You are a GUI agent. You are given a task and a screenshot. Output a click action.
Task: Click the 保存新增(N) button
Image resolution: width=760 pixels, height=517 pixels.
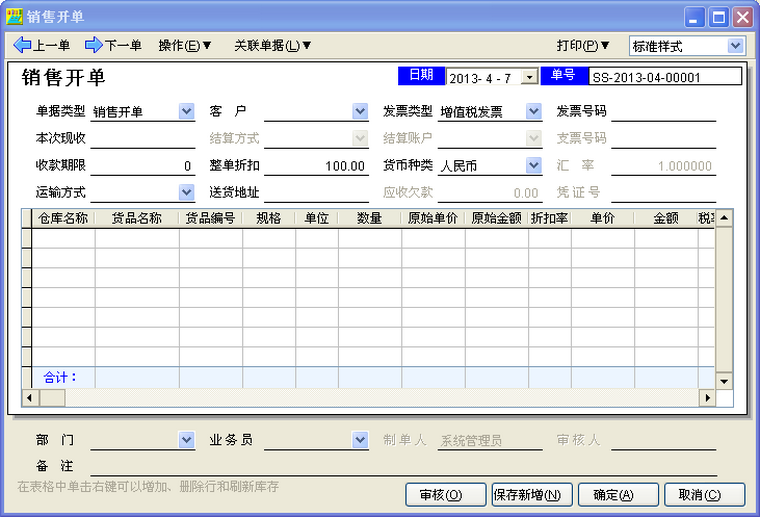click(531, 494)
